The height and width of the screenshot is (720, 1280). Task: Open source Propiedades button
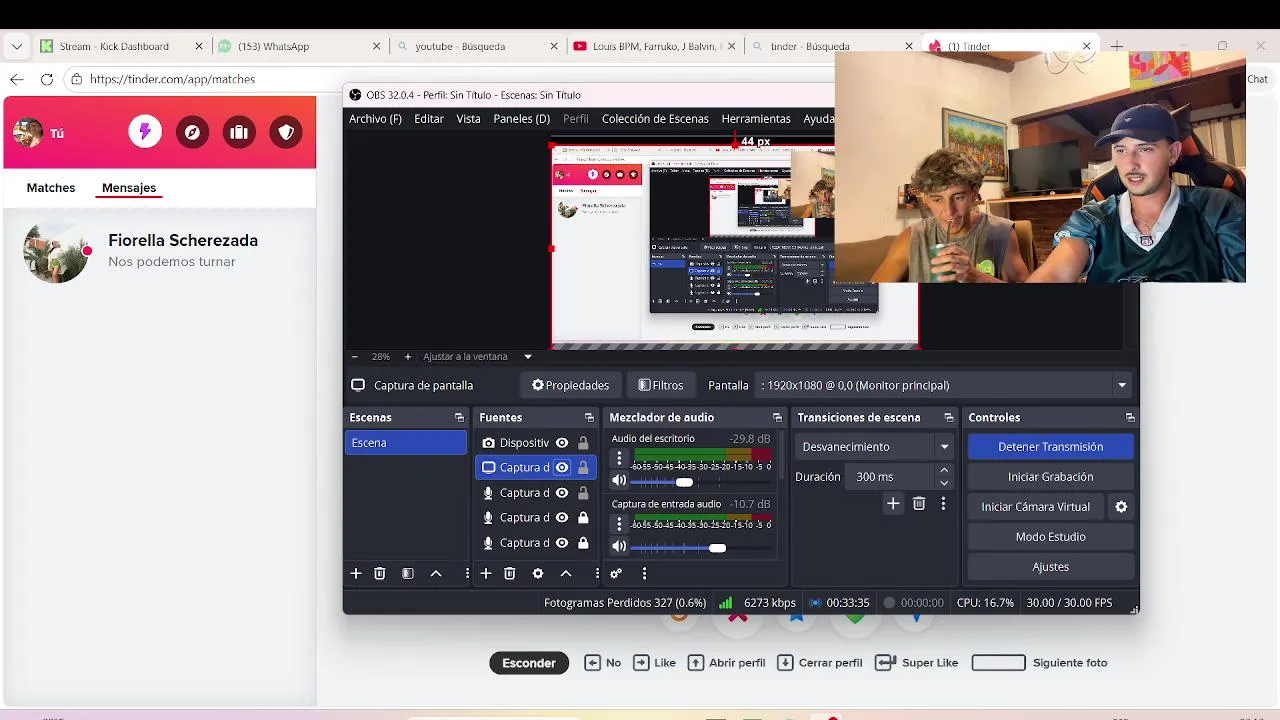coord(570,385)
